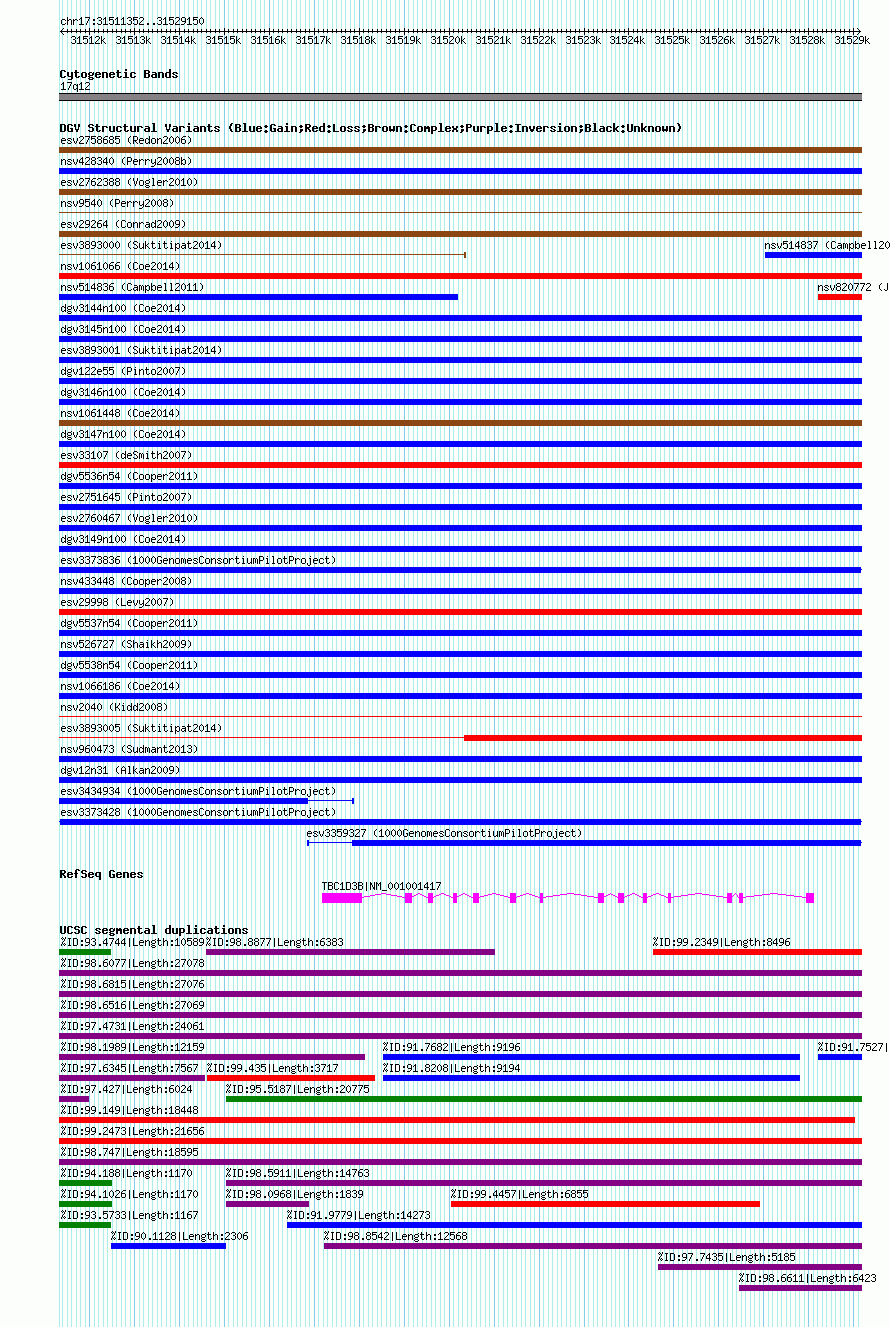The image size is (890, 1327).
Task: Click the magenta TBC1D3B gene model
Action: (x=568, y=898)
